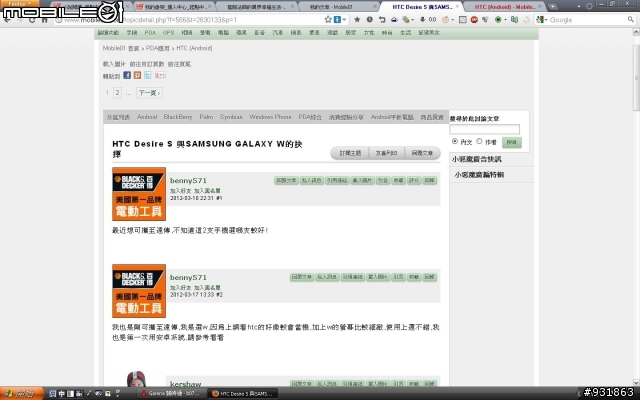Share the topic to Plurk icon
This screenshot has height=400, width=640.
(137, 76)
